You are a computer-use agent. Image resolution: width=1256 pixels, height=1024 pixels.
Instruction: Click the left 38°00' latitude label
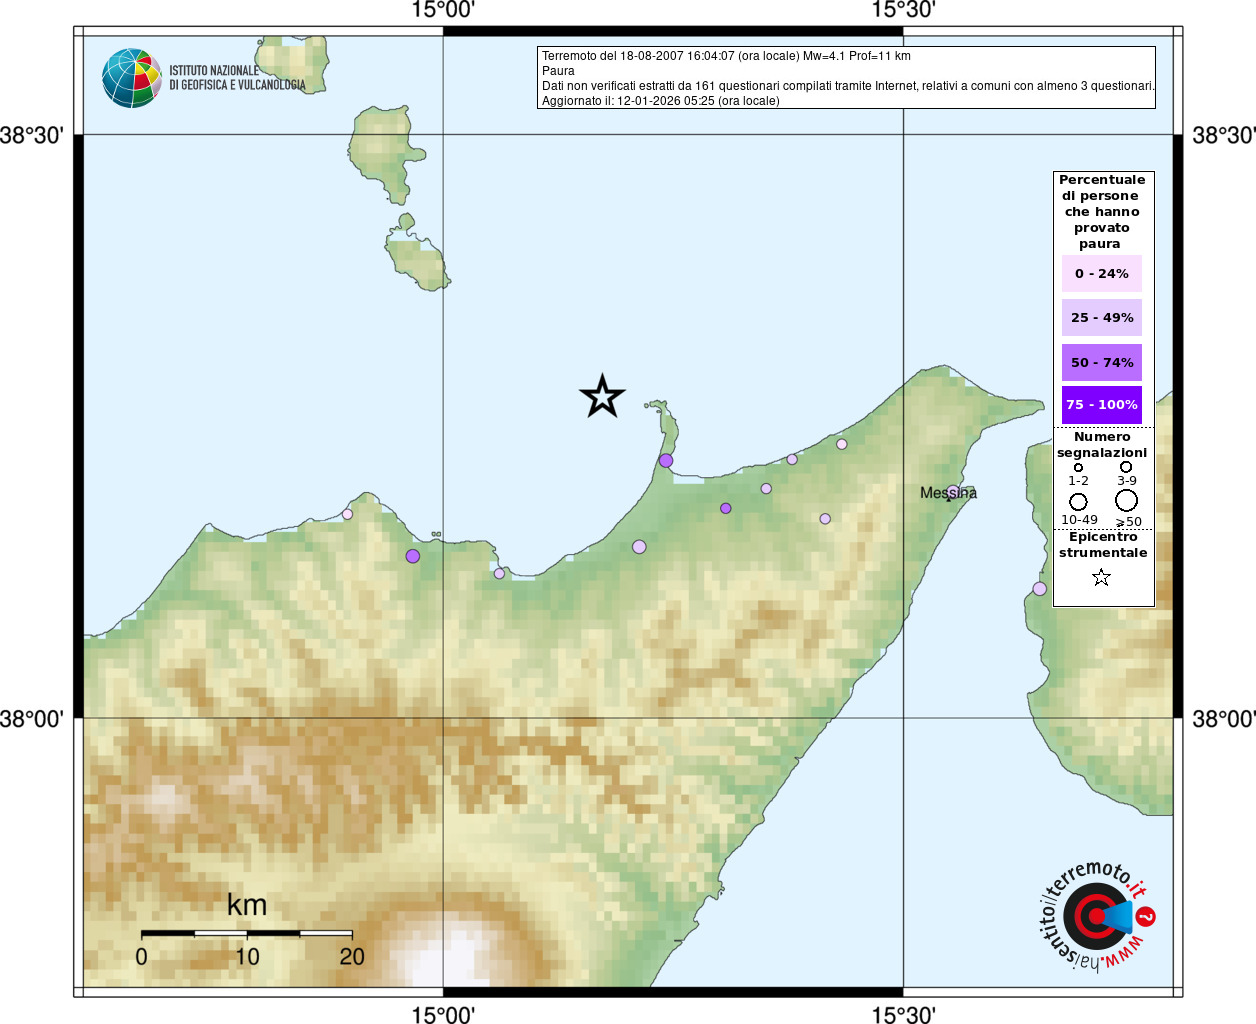click(x=32, y=718)
